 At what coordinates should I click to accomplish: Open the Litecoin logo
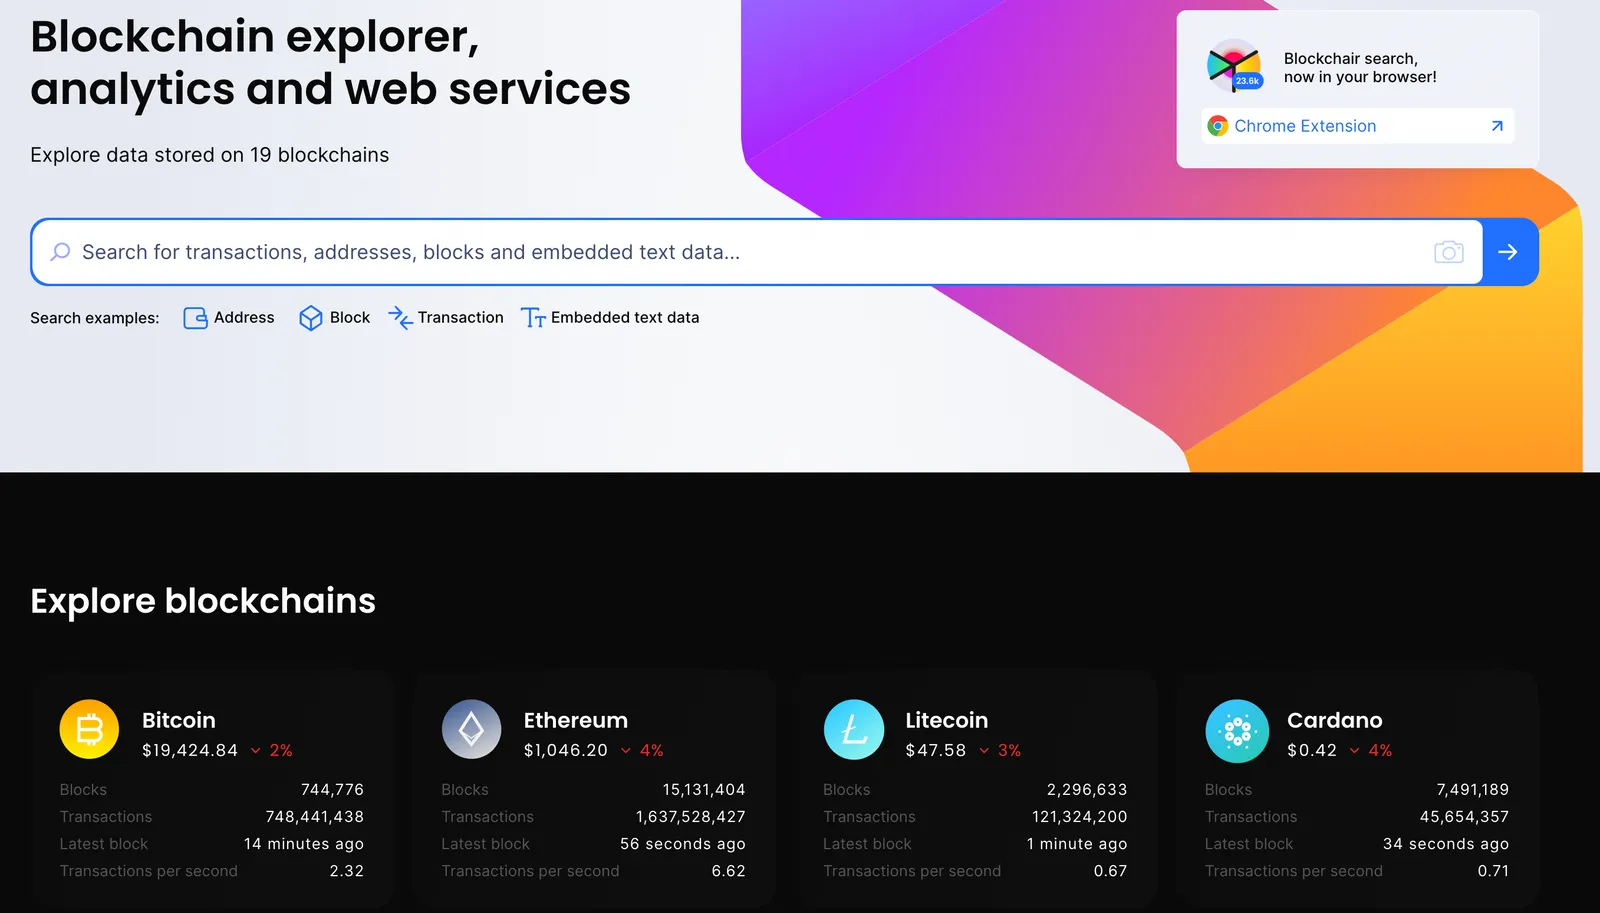pos(853,729)
